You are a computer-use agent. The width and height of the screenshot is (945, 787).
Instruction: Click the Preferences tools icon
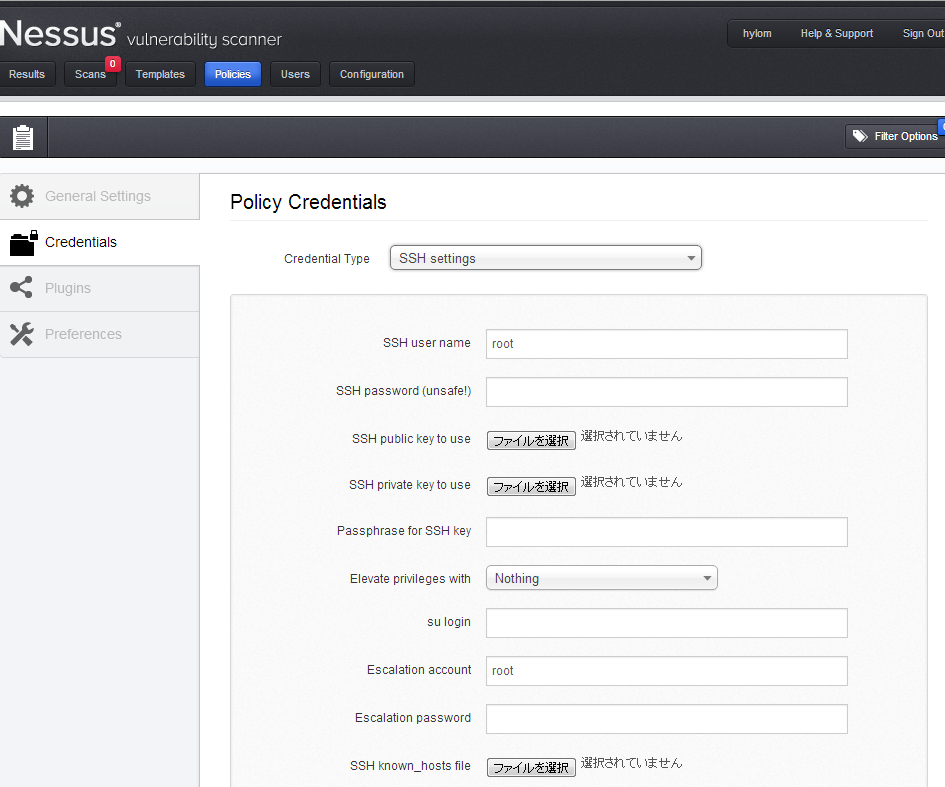pyautogui.click(x=22, y=334)
